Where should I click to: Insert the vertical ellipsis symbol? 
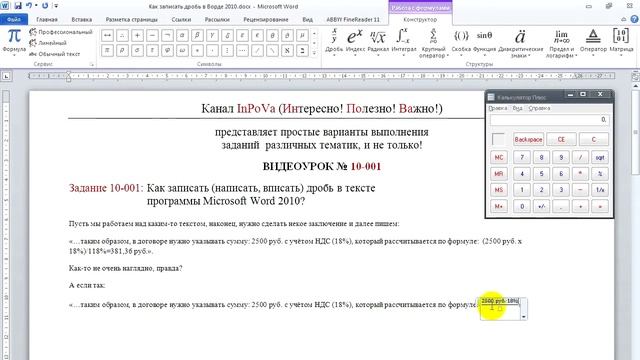[227, 50]
